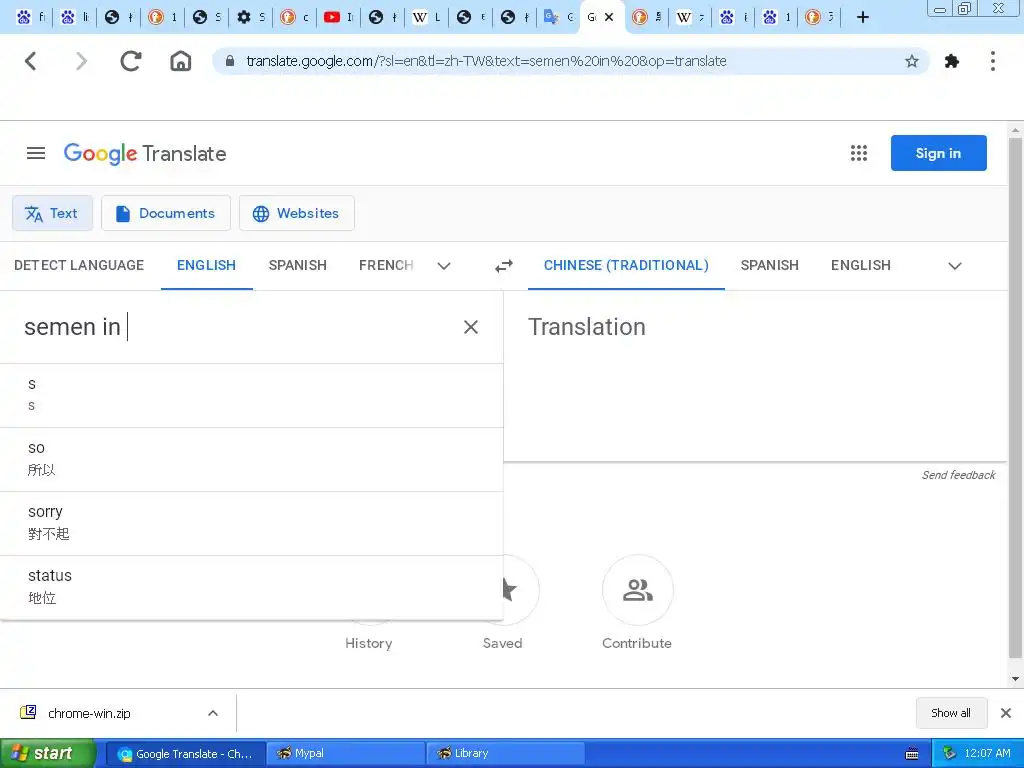Click the Google Translate logo
Screen dimensions: 1024x768
[x=145, y=154]
